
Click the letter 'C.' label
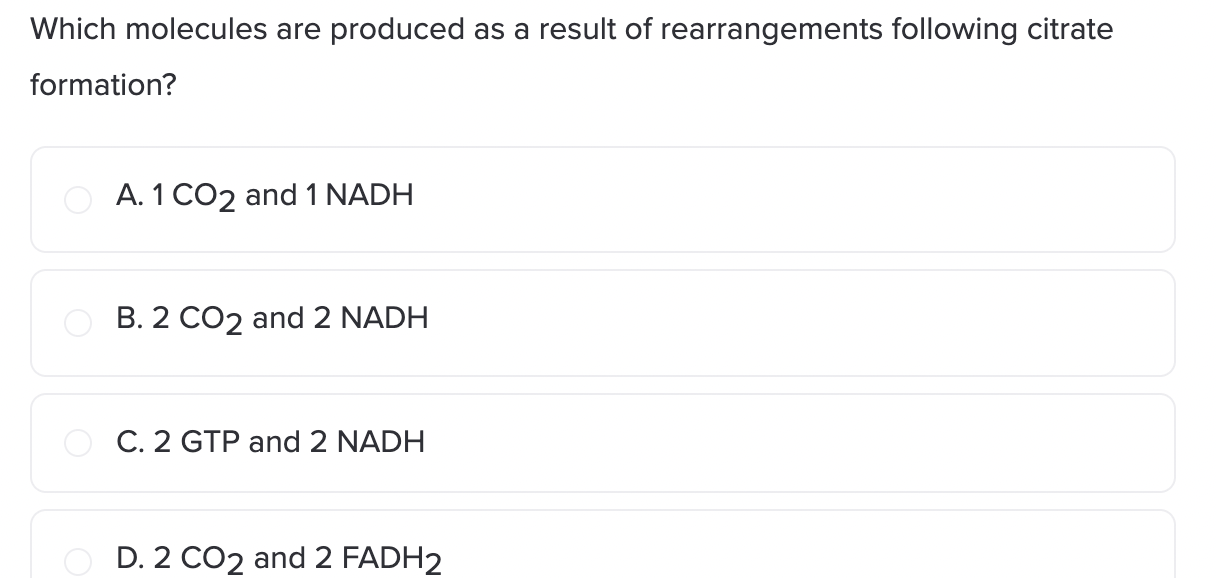129,441
